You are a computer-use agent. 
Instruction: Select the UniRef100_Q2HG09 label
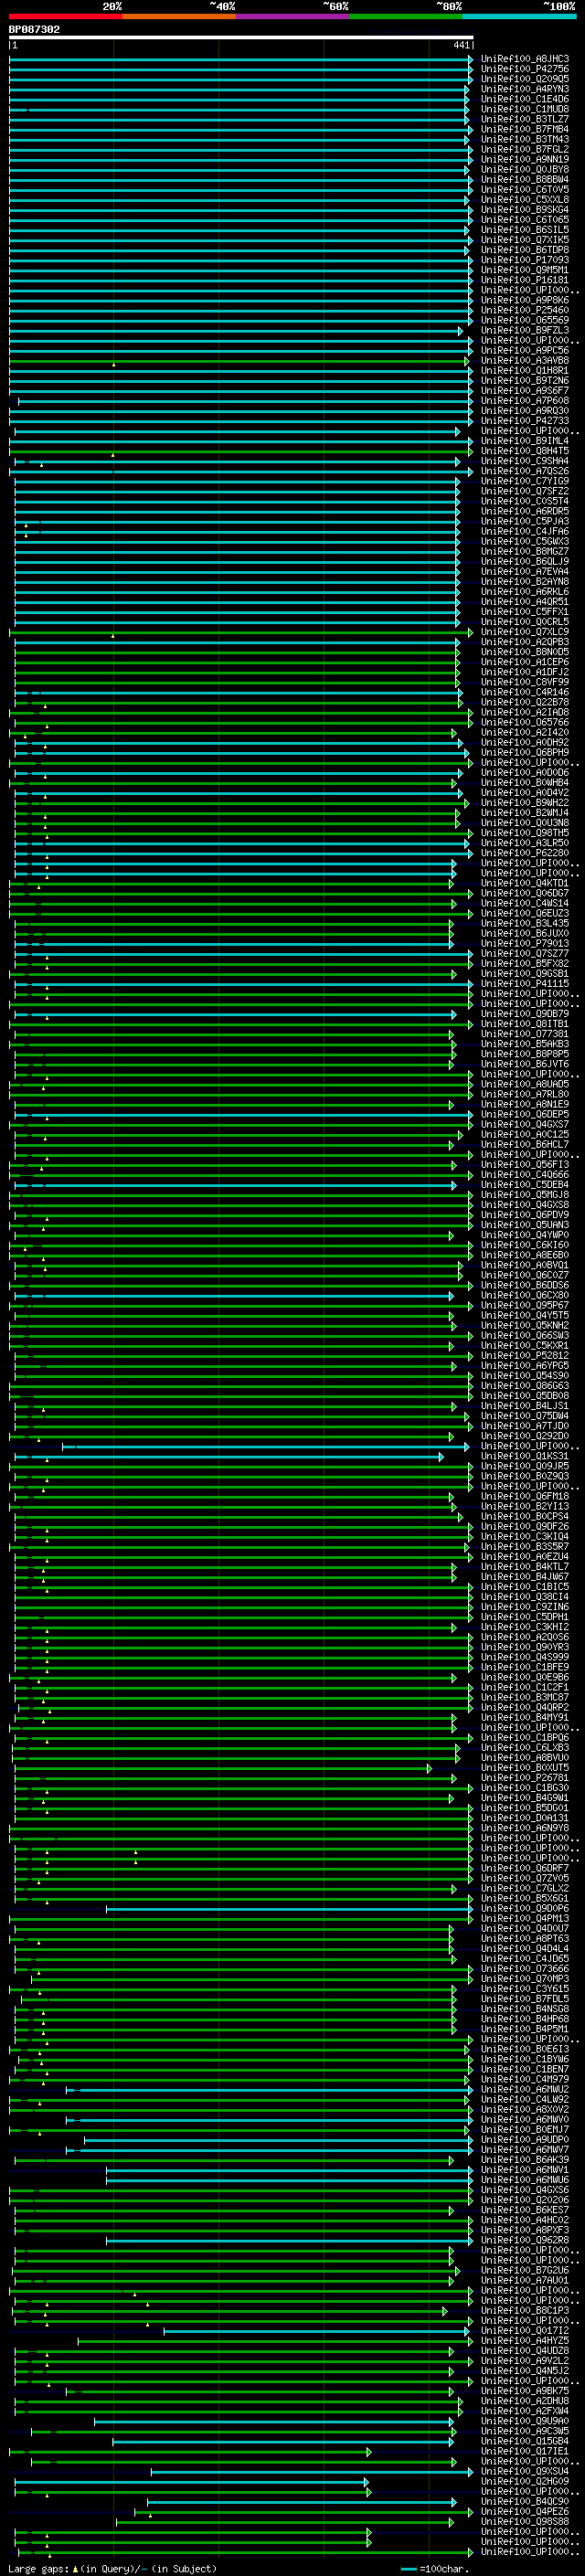[525, 2481]
